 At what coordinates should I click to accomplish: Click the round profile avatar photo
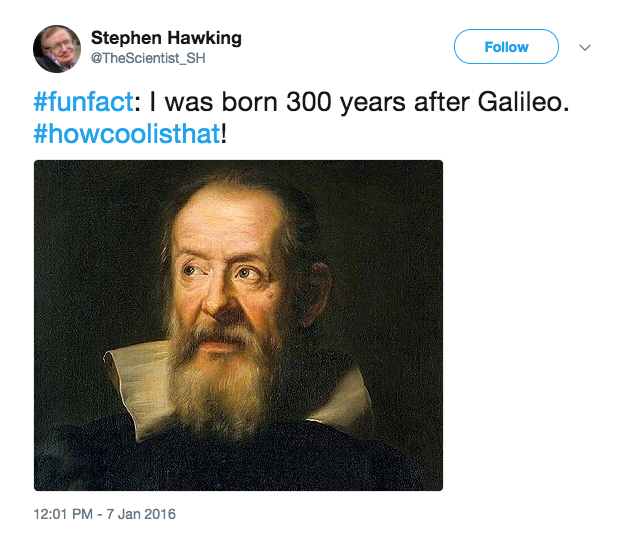click(57, 49)
